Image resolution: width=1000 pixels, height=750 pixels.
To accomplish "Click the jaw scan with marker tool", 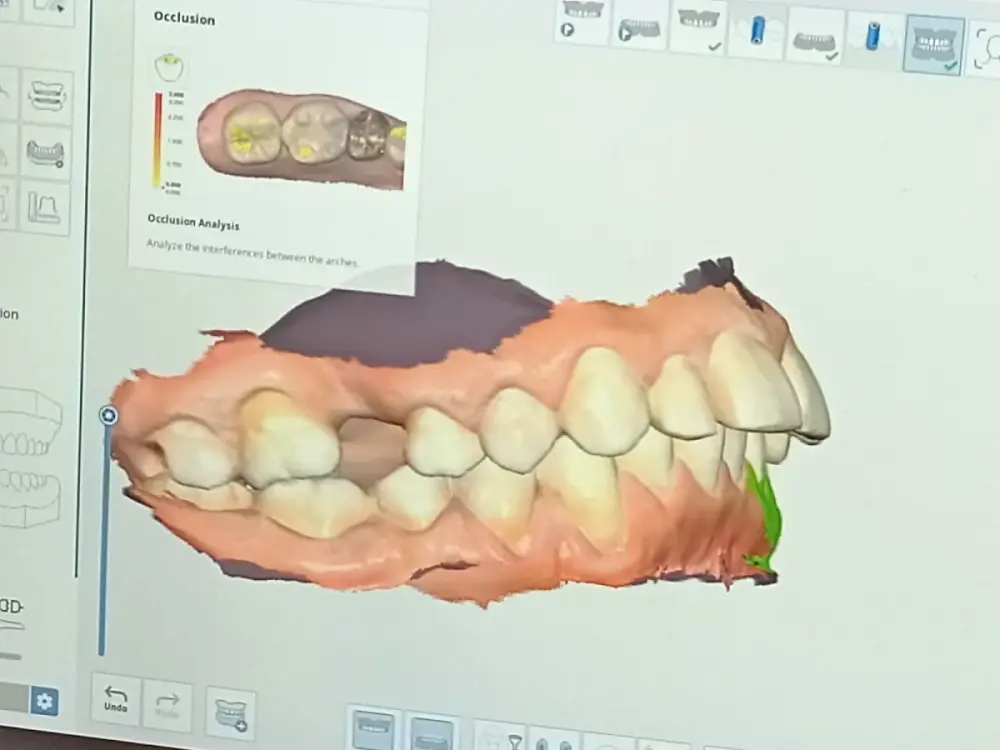I will pyautogui.click(x=45, y=152).
